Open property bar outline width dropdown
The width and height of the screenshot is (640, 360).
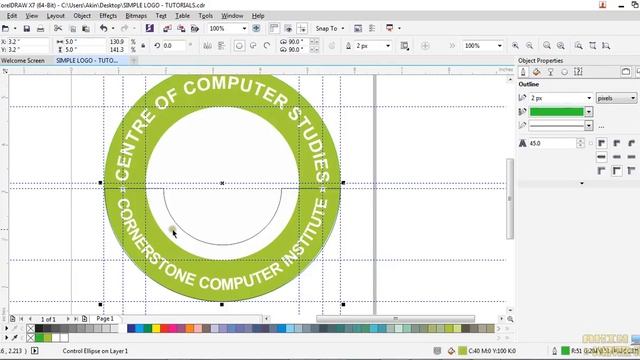point(388,46)
